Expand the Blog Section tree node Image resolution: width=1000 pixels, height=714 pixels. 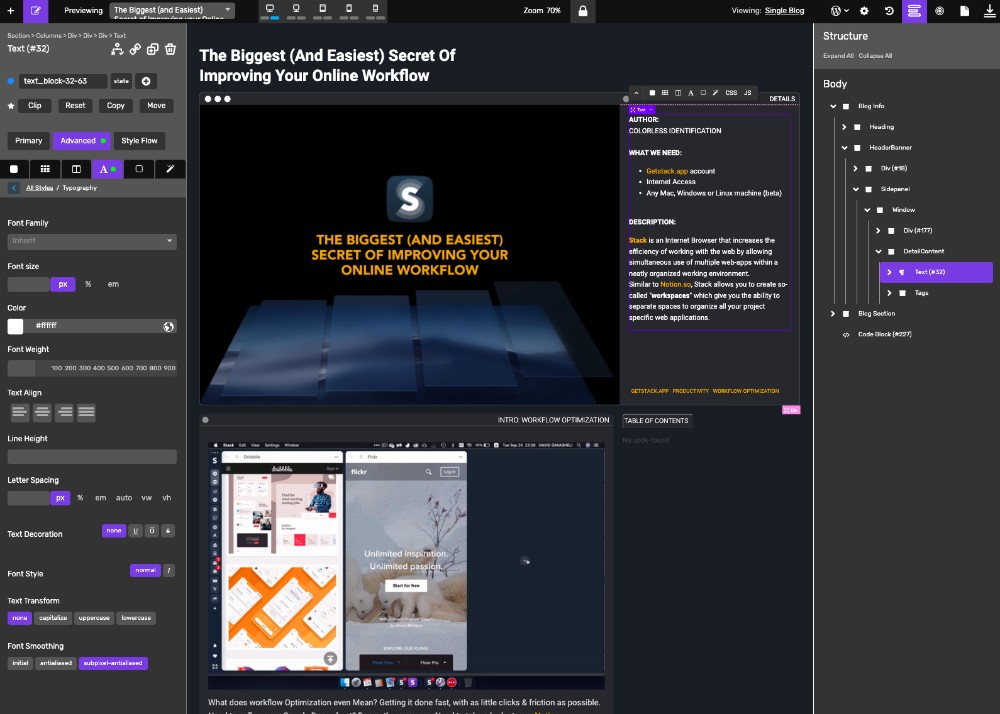pos(833,314)
